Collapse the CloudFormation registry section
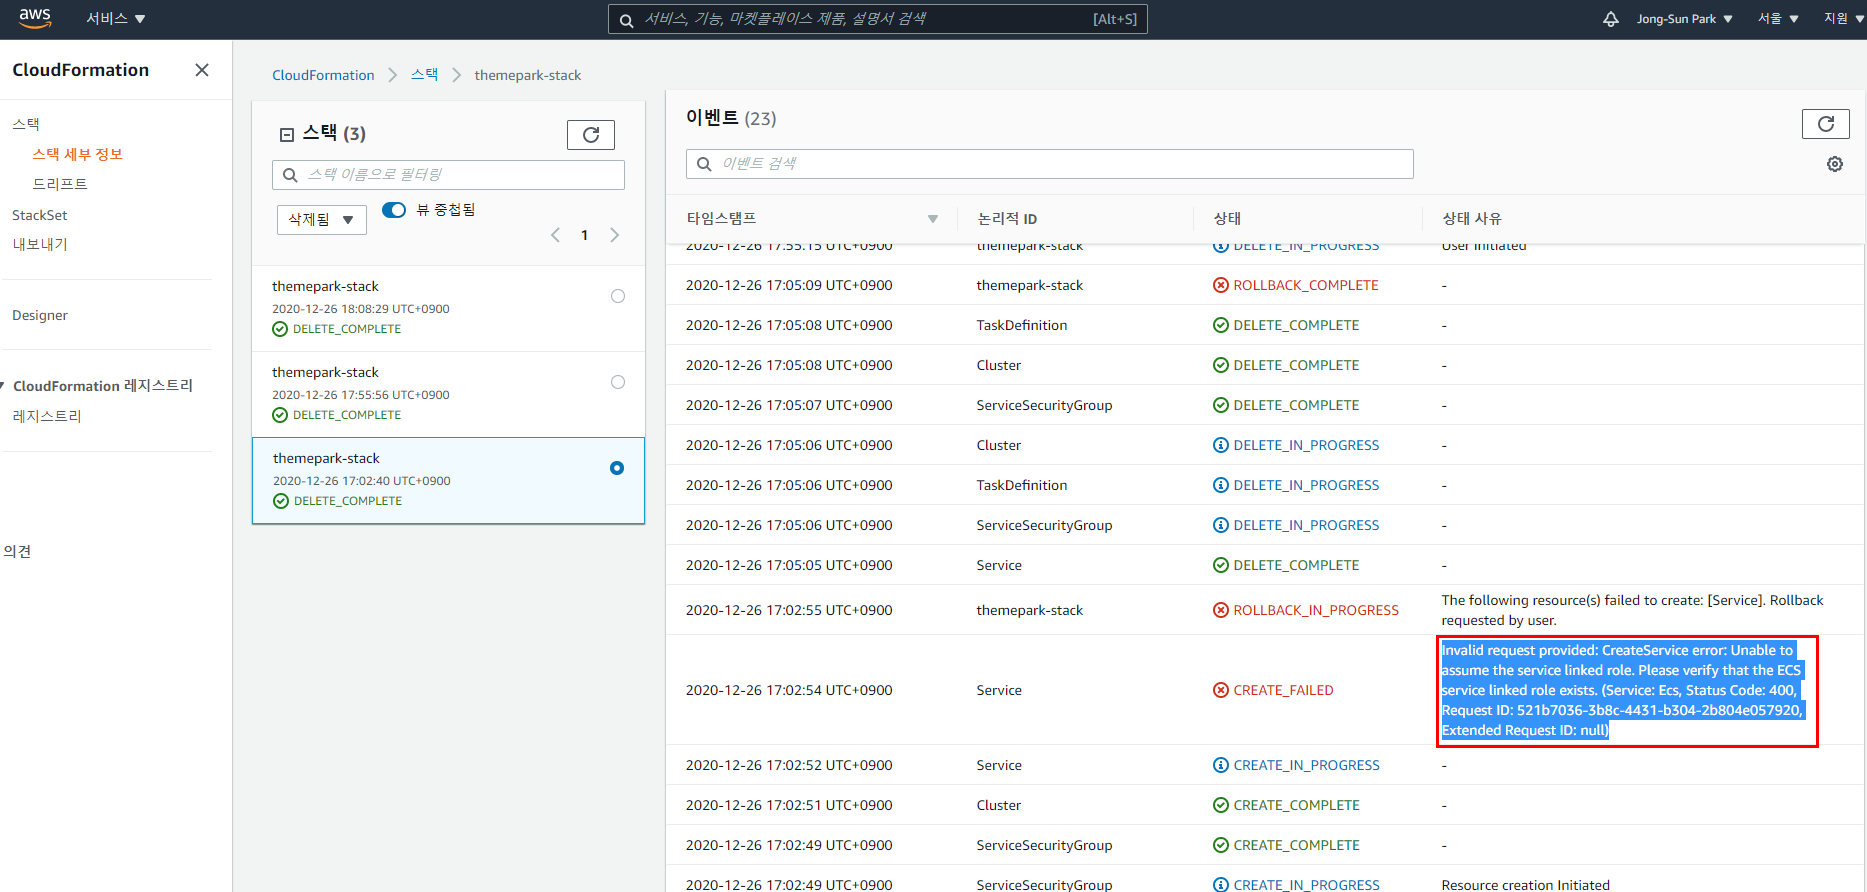This screenshot has width=1867, height=892. tap(3, 386)
